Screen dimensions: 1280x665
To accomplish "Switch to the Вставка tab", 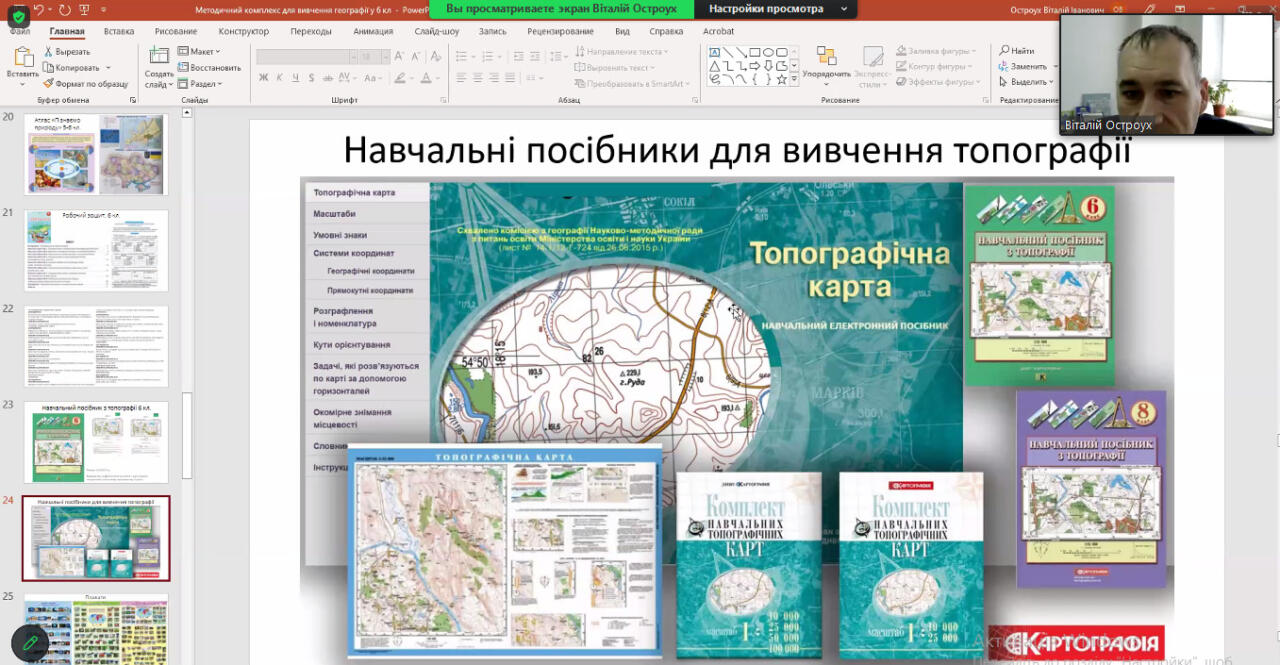I will 119,31.
